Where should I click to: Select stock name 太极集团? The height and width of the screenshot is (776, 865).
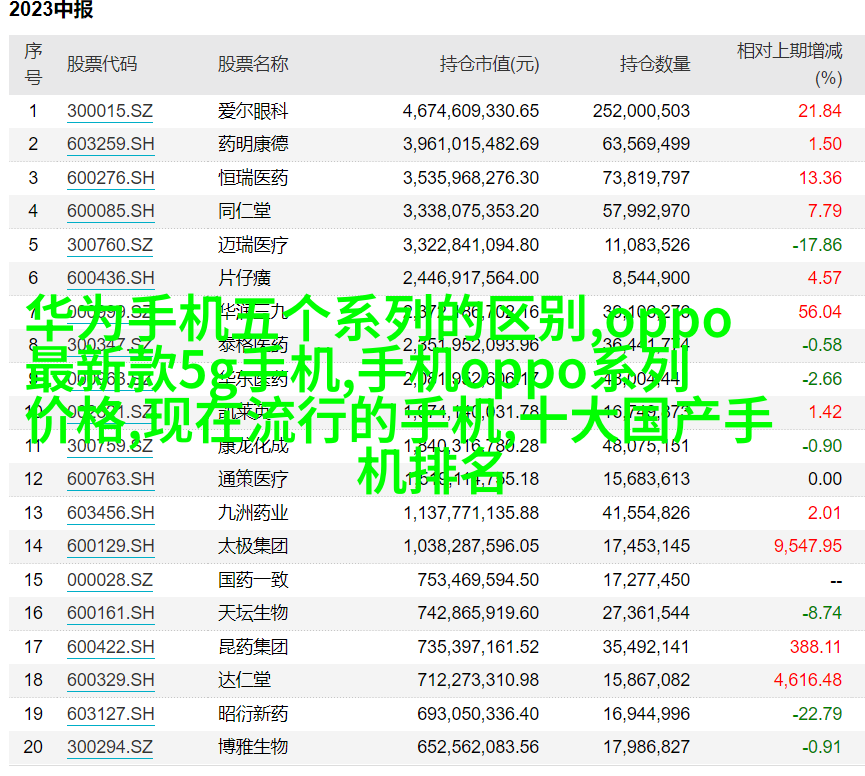[253, 546]
